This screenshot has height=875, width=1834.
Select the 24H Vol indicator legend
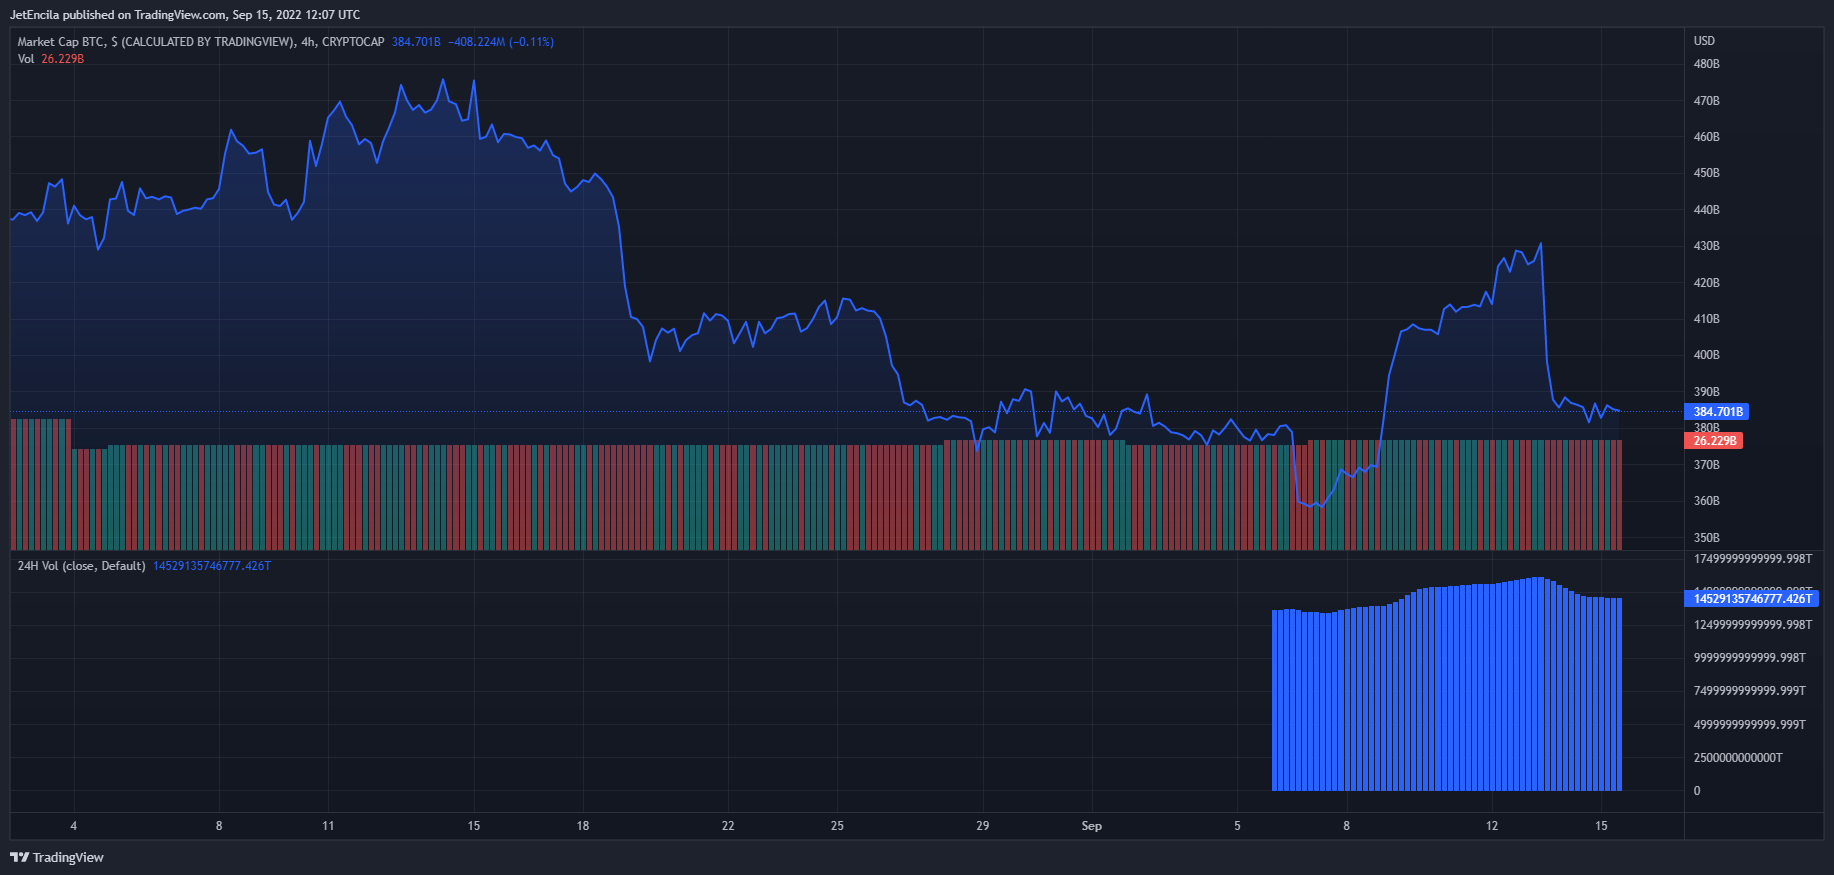click(81, 566)
